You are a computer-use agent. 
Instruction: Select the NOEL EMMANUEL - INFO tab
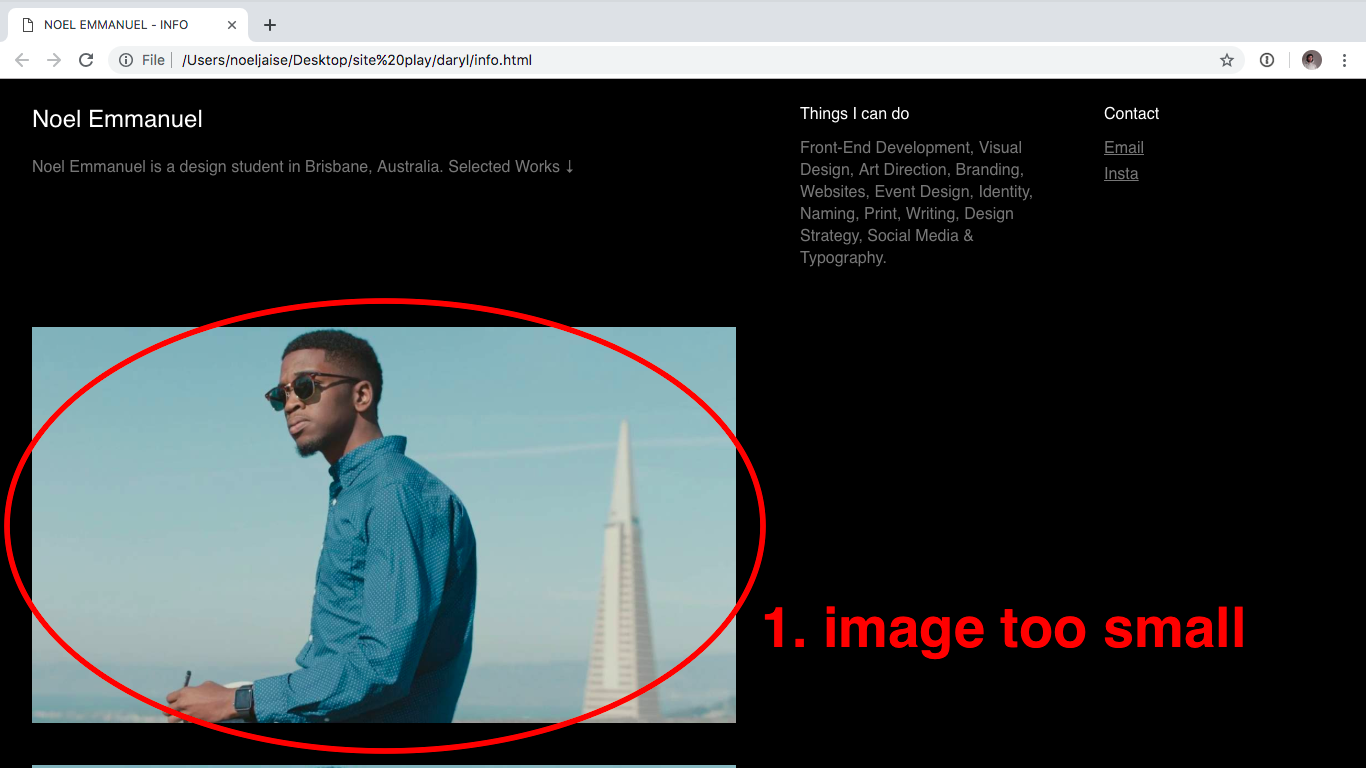(120, 24)
